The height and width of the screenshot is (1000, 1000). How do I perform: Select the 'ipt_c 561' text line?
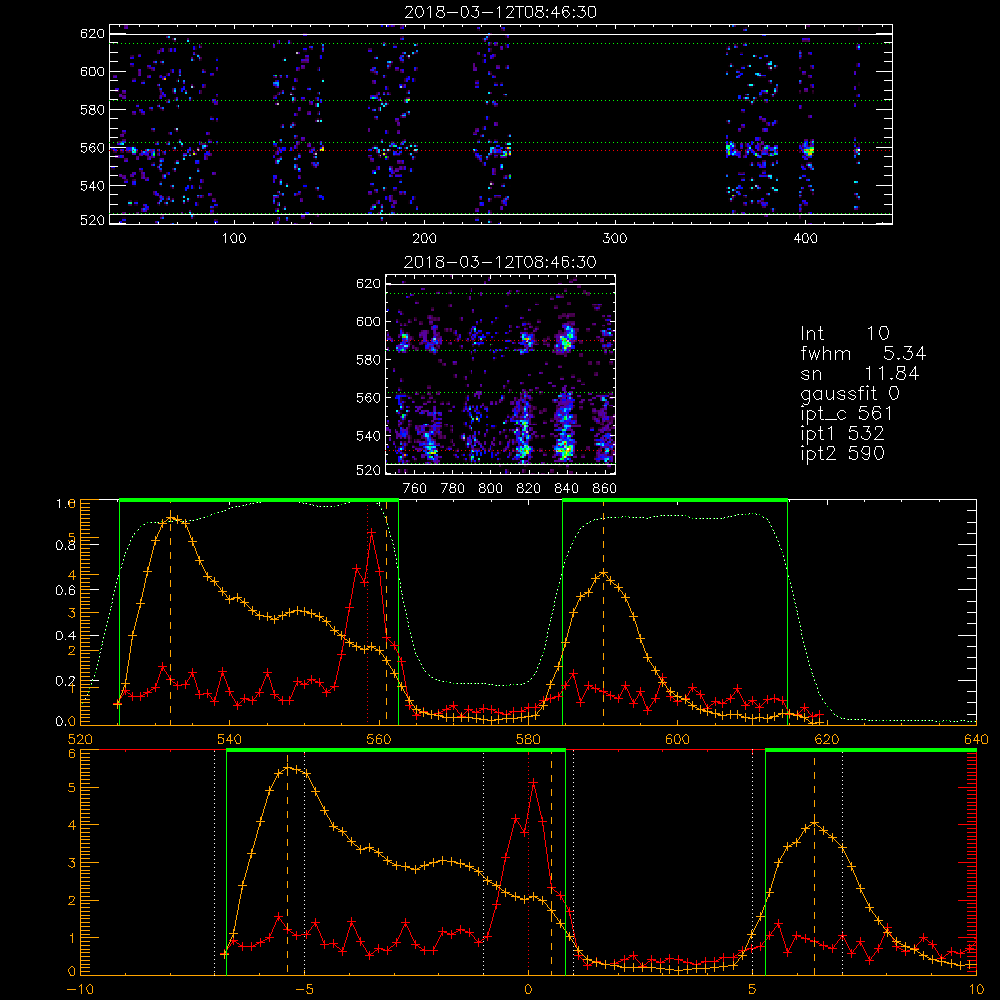tap(846, 413)
